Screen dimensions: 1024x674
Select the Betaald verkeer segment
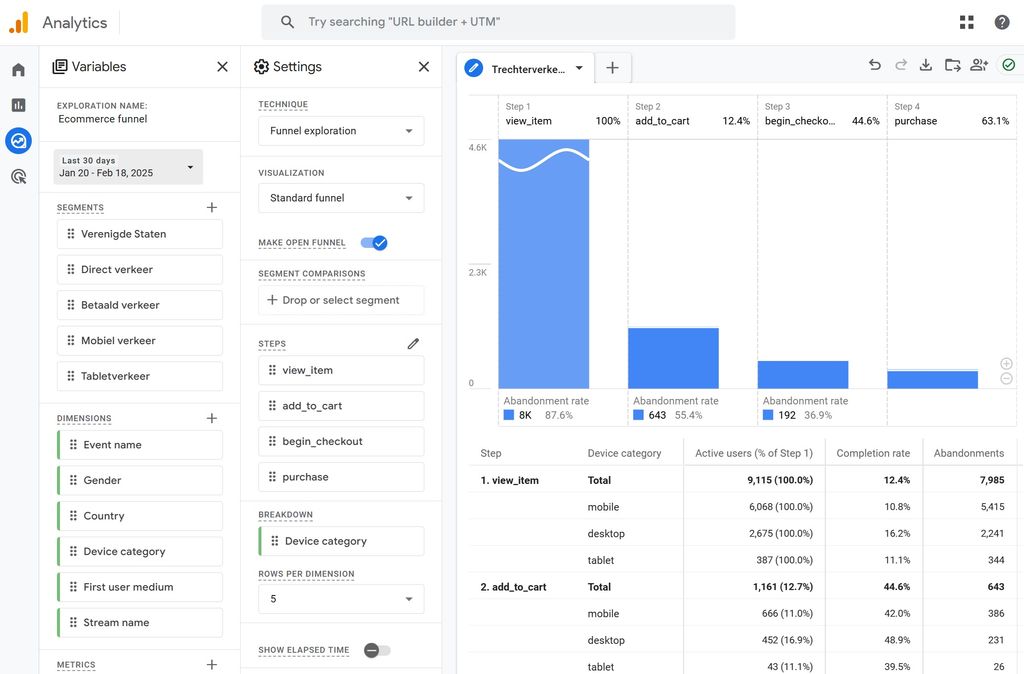click(x=140, y=305)
